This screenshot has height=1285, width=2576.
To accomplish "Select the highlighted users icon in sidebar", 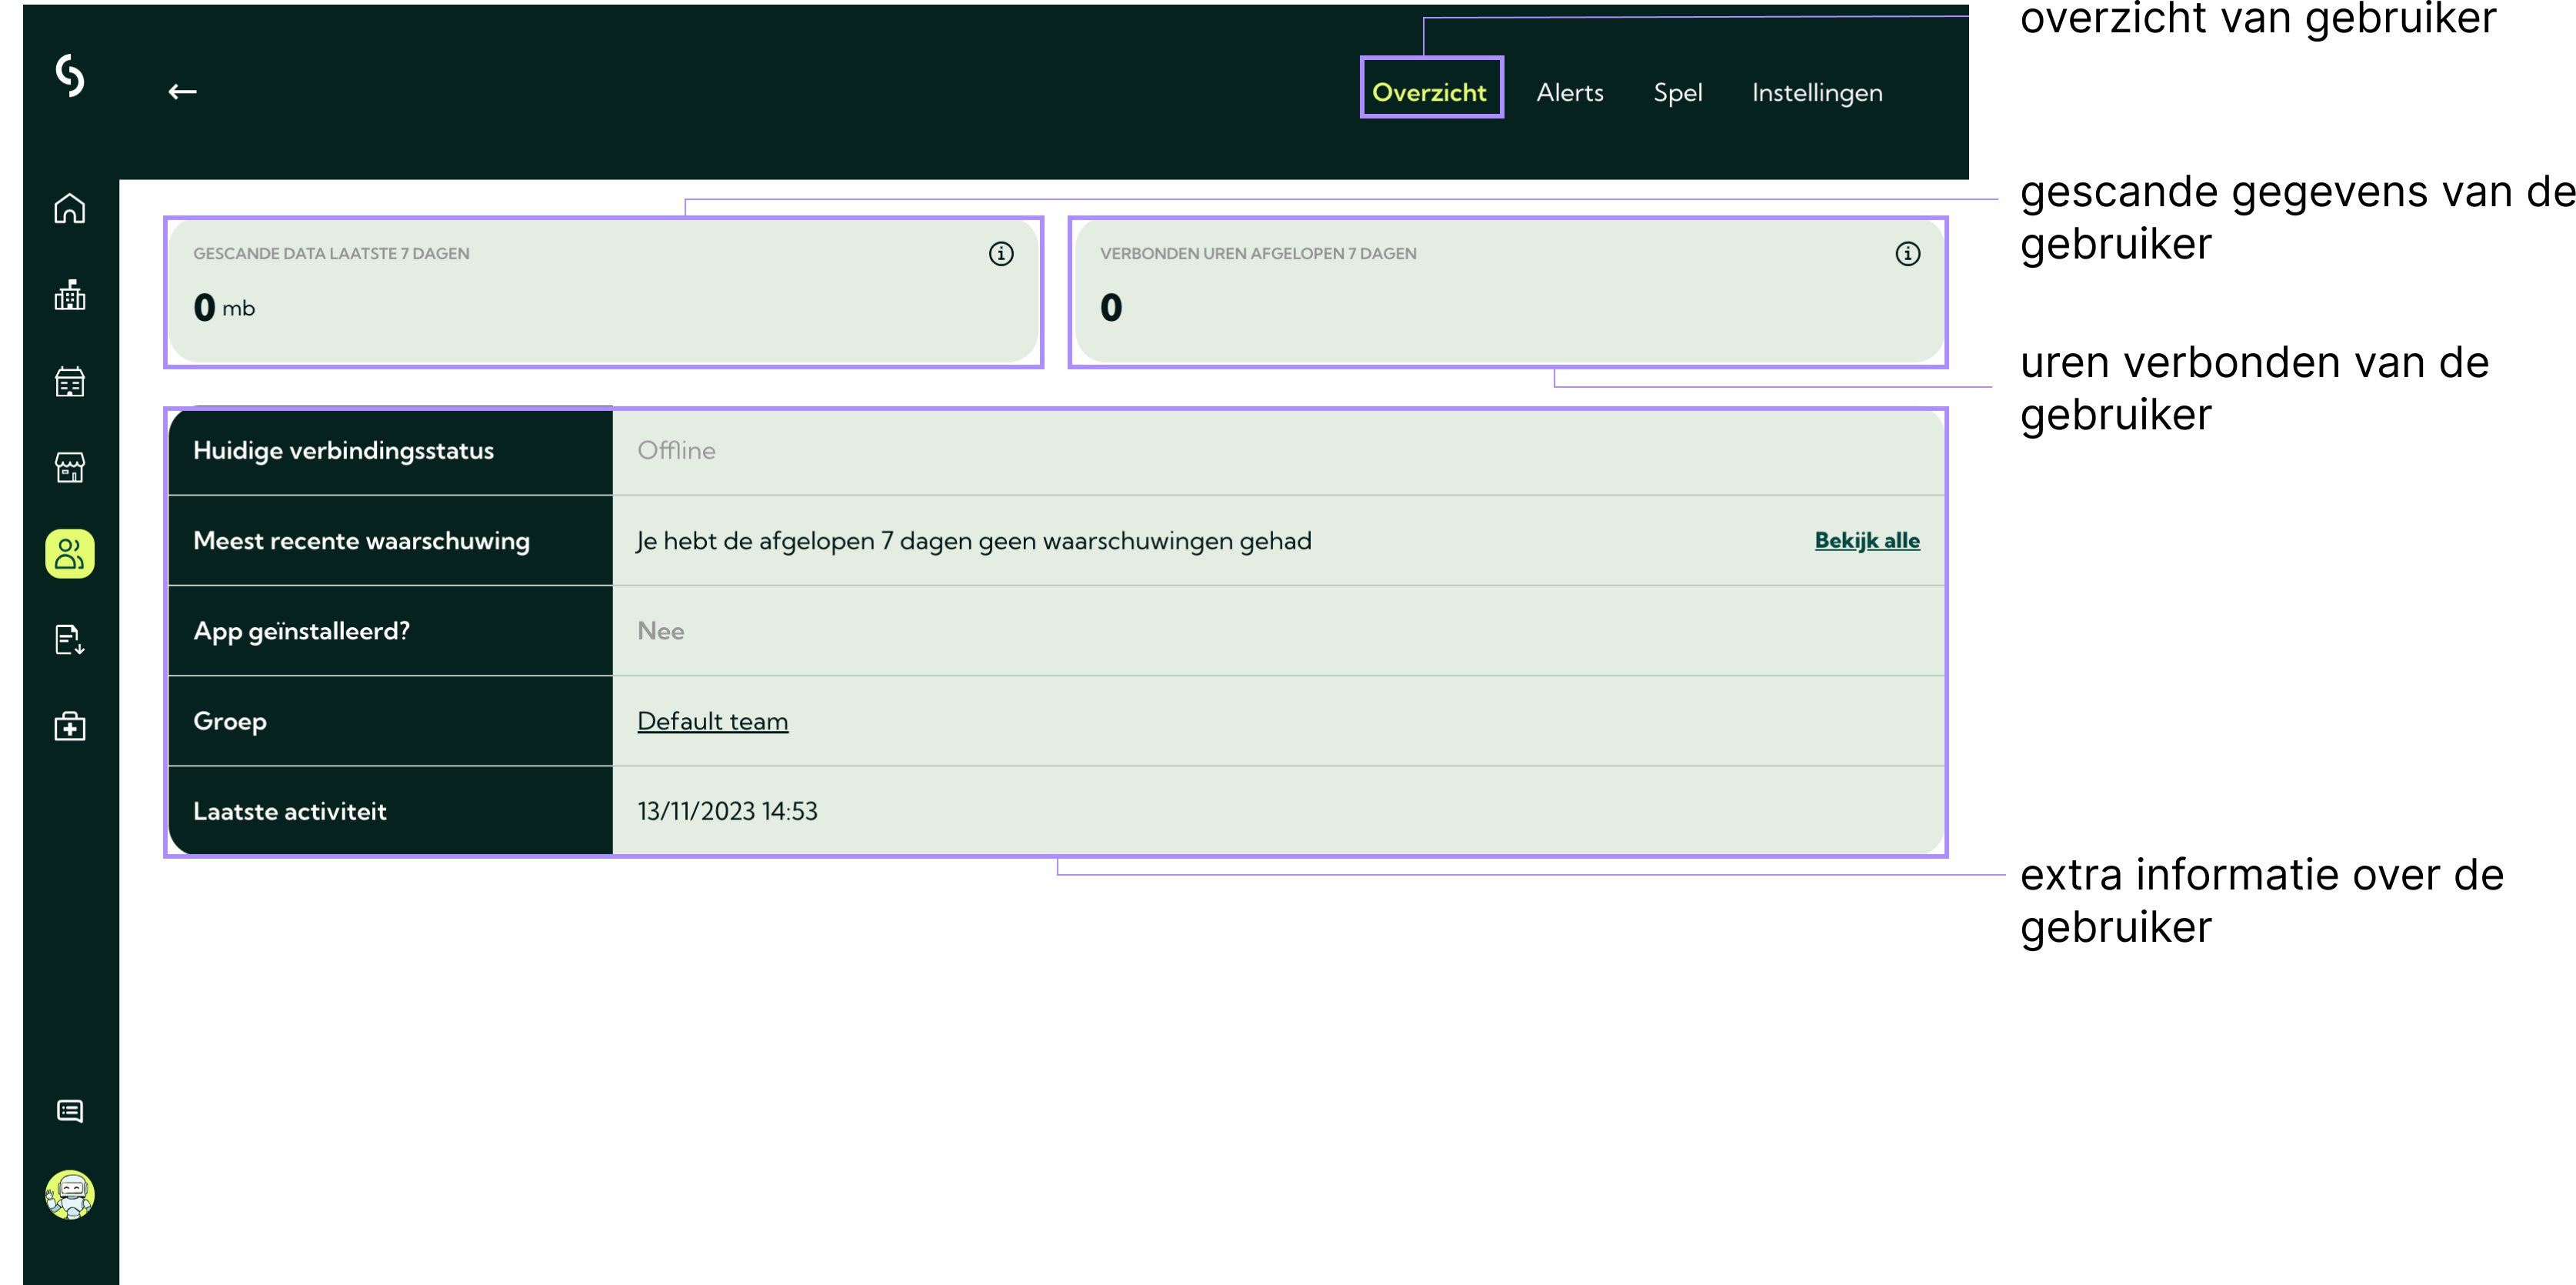I will point(70,553).
